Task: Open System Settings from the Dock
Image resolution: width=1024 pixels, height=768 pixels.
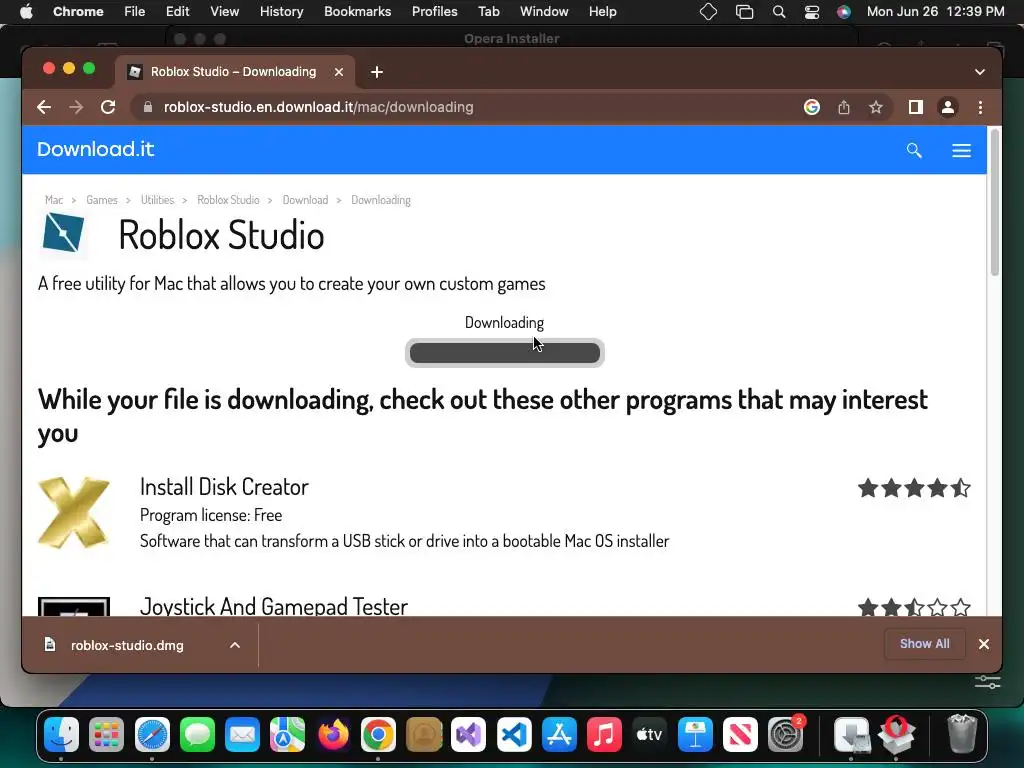Action: [x=786, y=735]
